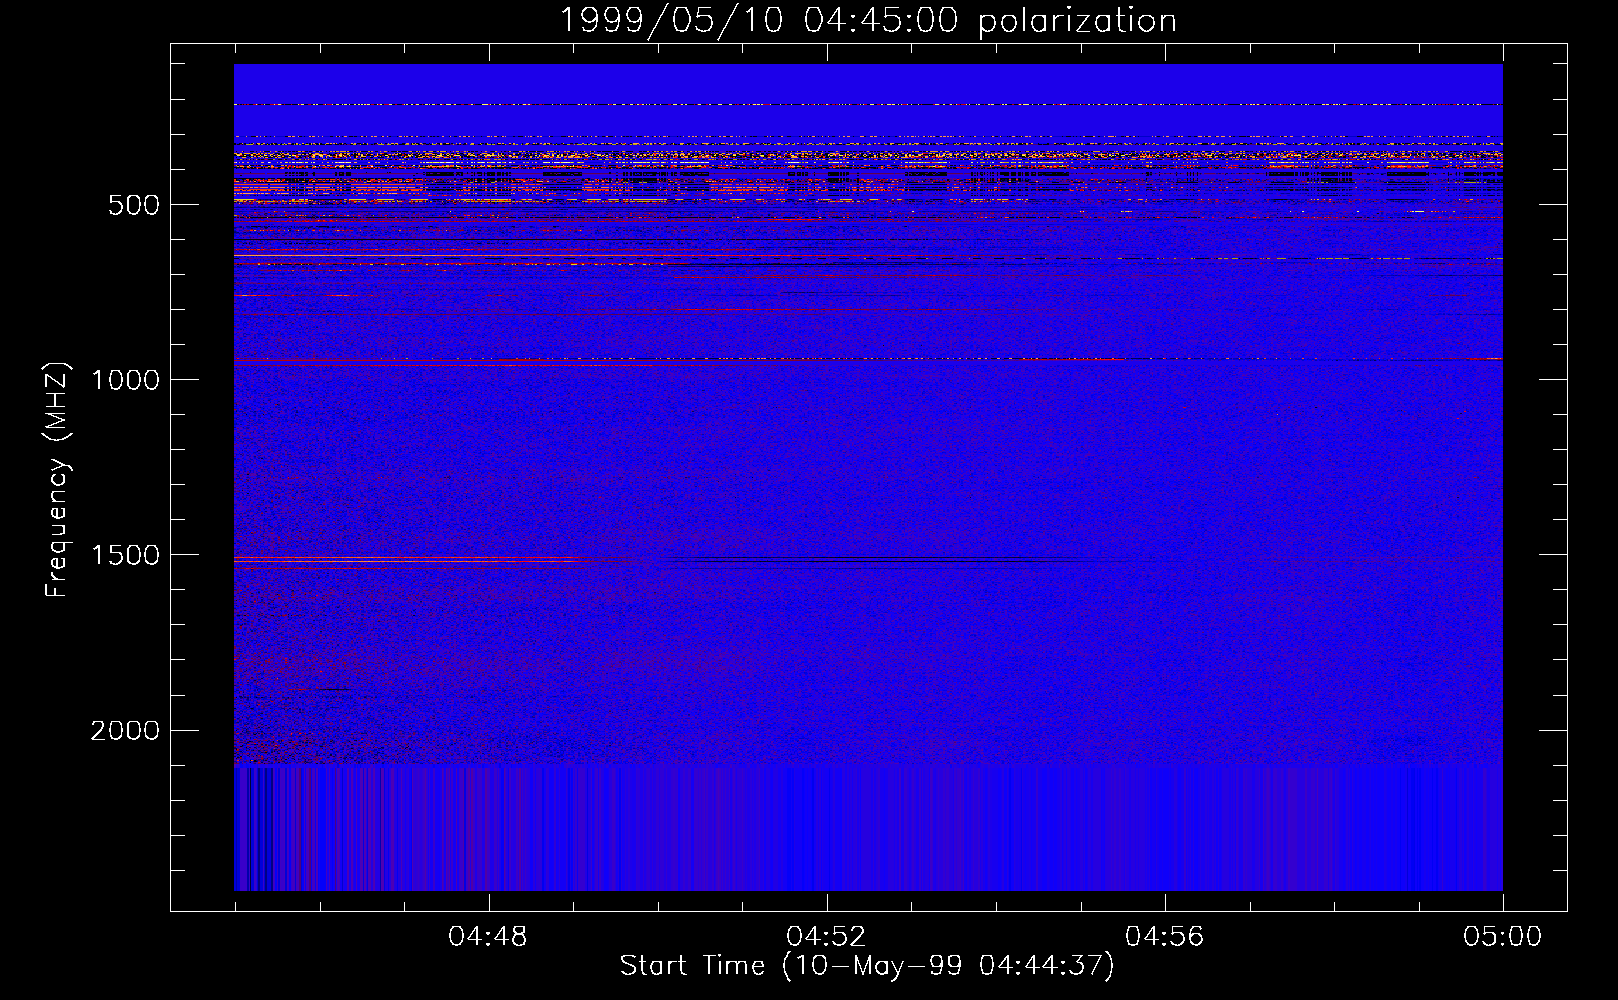This screenshot has height=1000, width=1618.
Task: Click the 04:52 time tick label
Action: pos(826,937)
